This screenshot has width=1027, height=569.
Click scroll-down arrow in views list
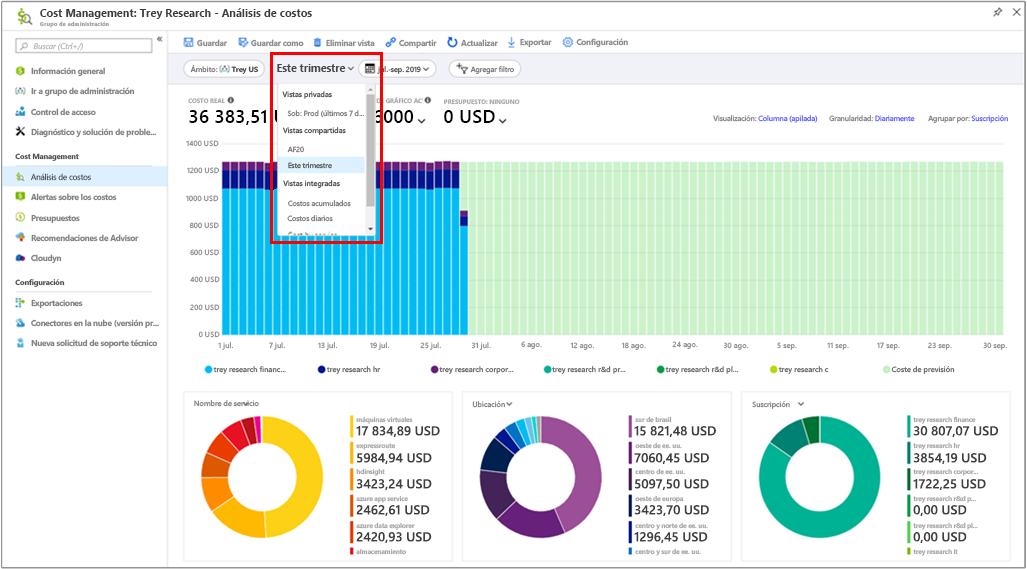click(x=370, y=229)
